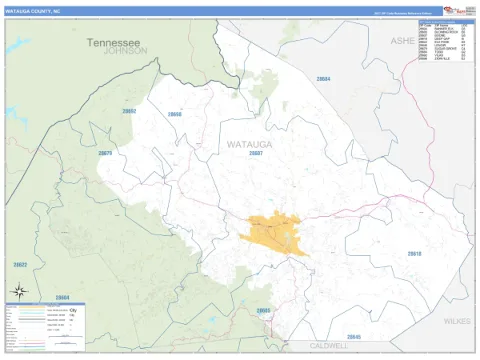This screenshot has height=360, width=480.
Task: Click the ZIP code index table
Action: (446, 41)
